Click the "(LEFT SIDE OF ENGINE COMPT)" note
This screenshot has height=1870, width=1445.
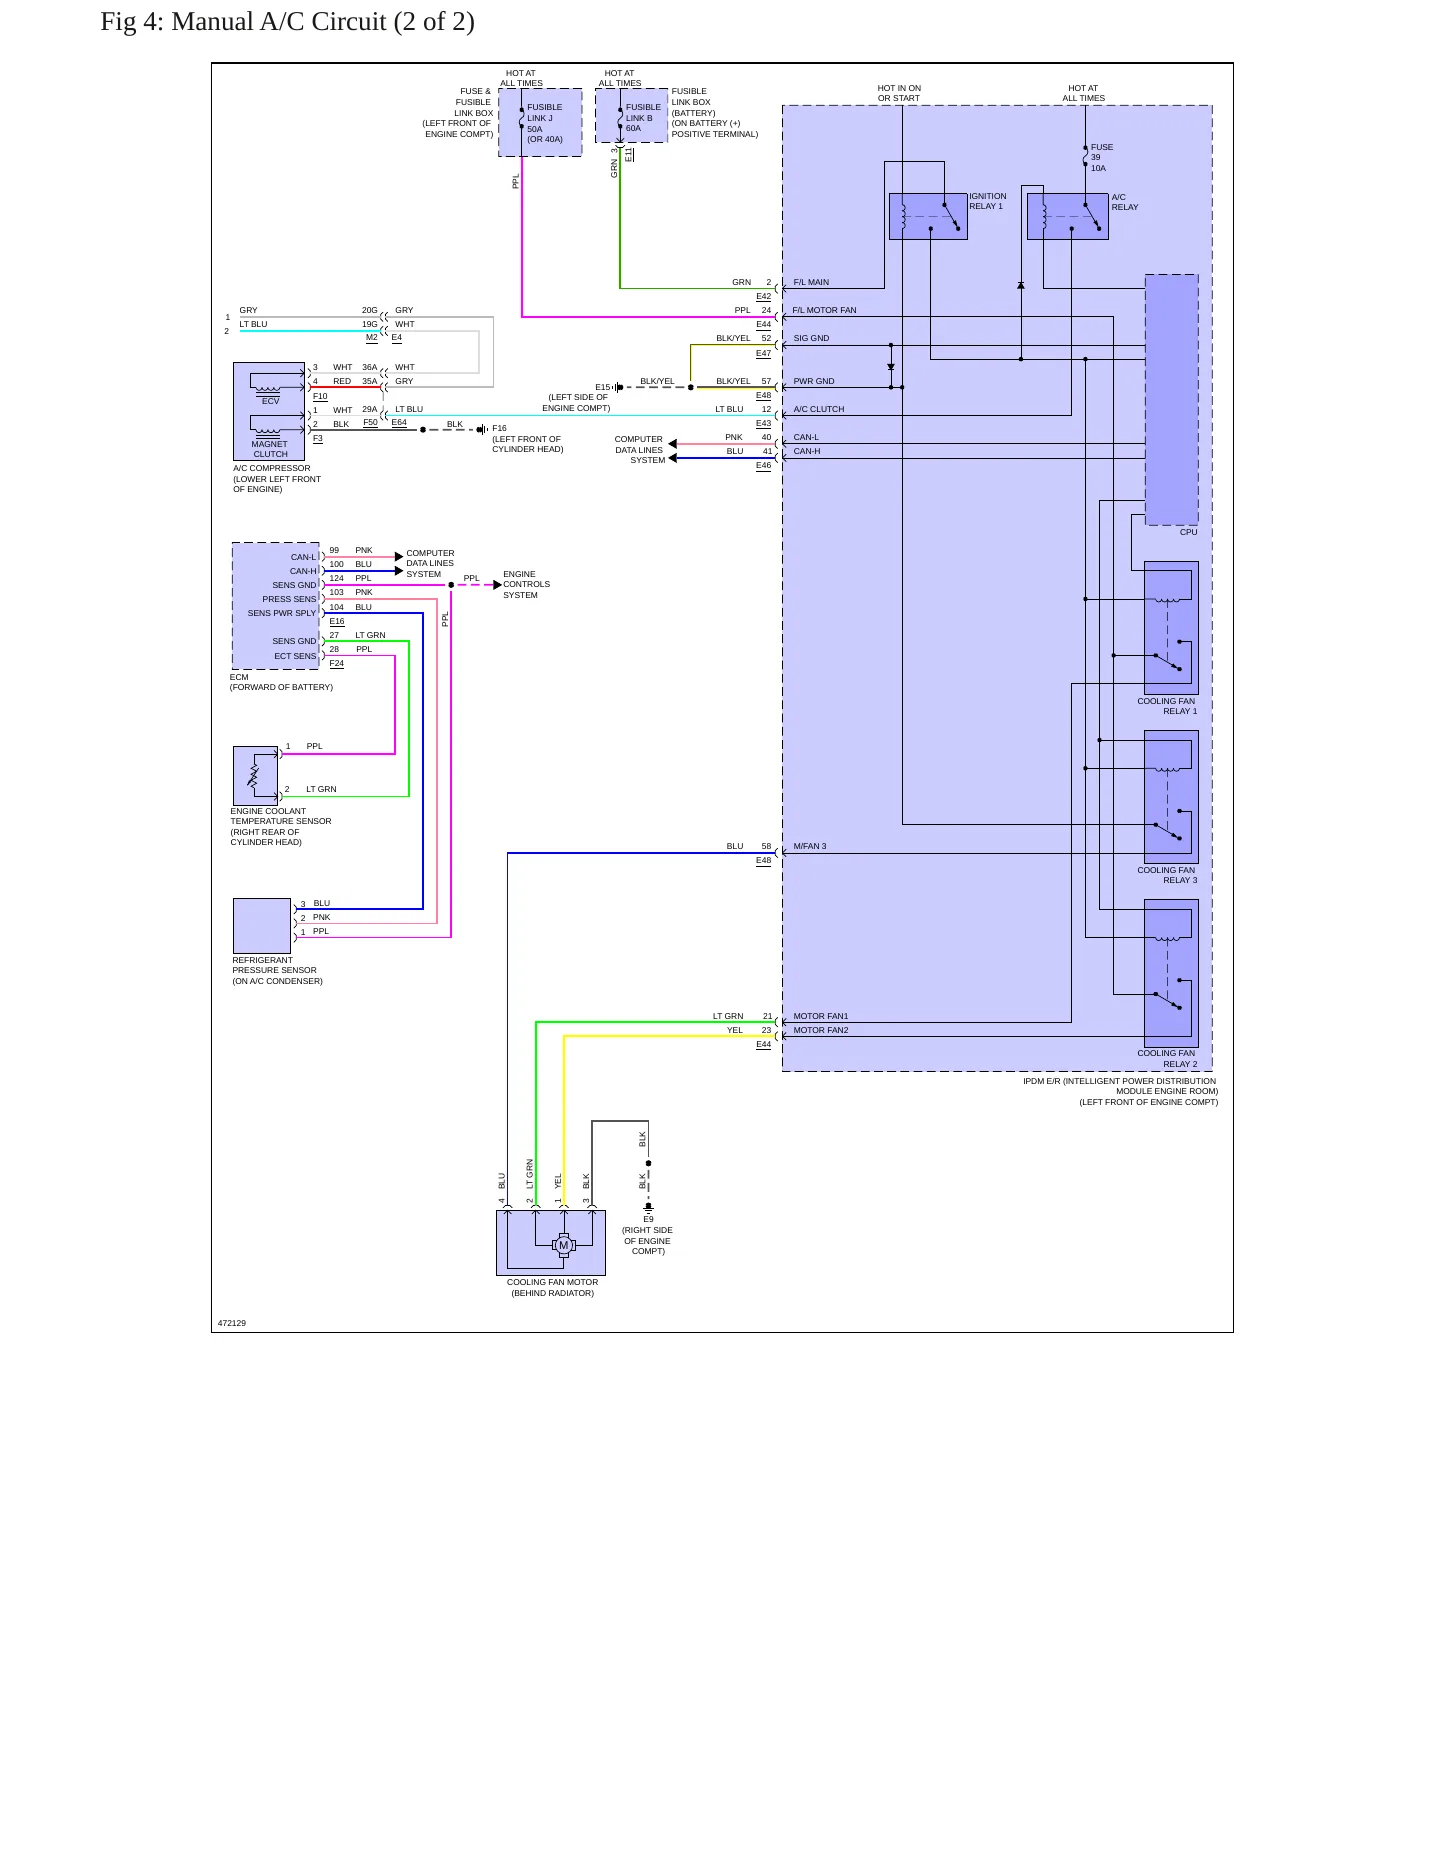tap(576, 402)
